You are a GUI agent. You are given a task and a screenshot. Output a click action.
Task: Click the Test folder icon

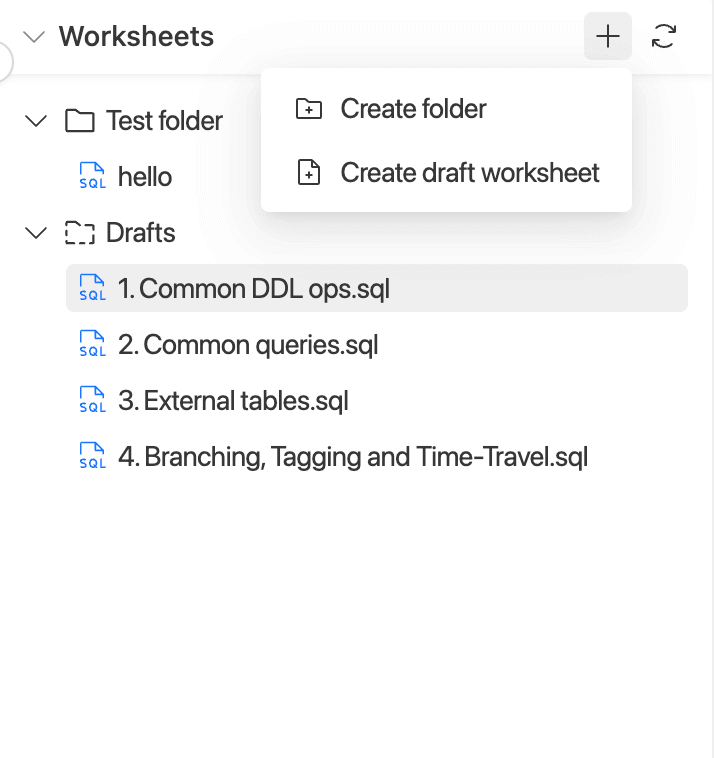pyautogui.click(x=79, y=121)
